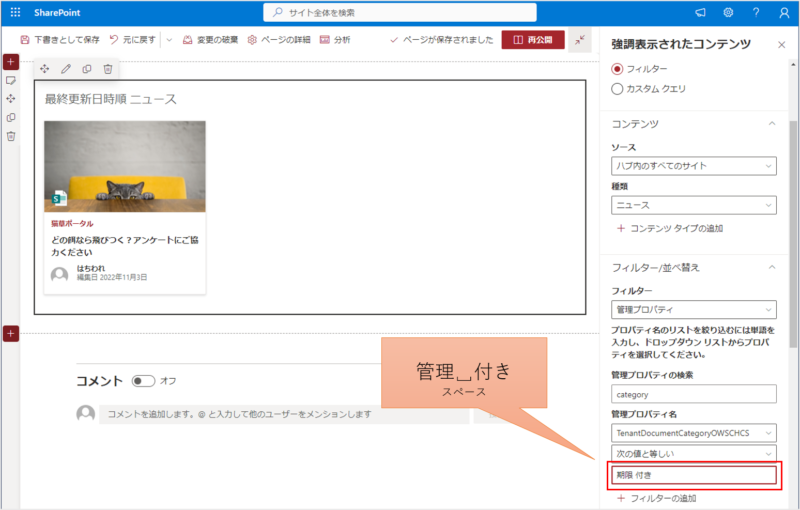Collapse the コンテンツ section chevron
Screen dimensions: 800x510
click(x=771, y=123)
